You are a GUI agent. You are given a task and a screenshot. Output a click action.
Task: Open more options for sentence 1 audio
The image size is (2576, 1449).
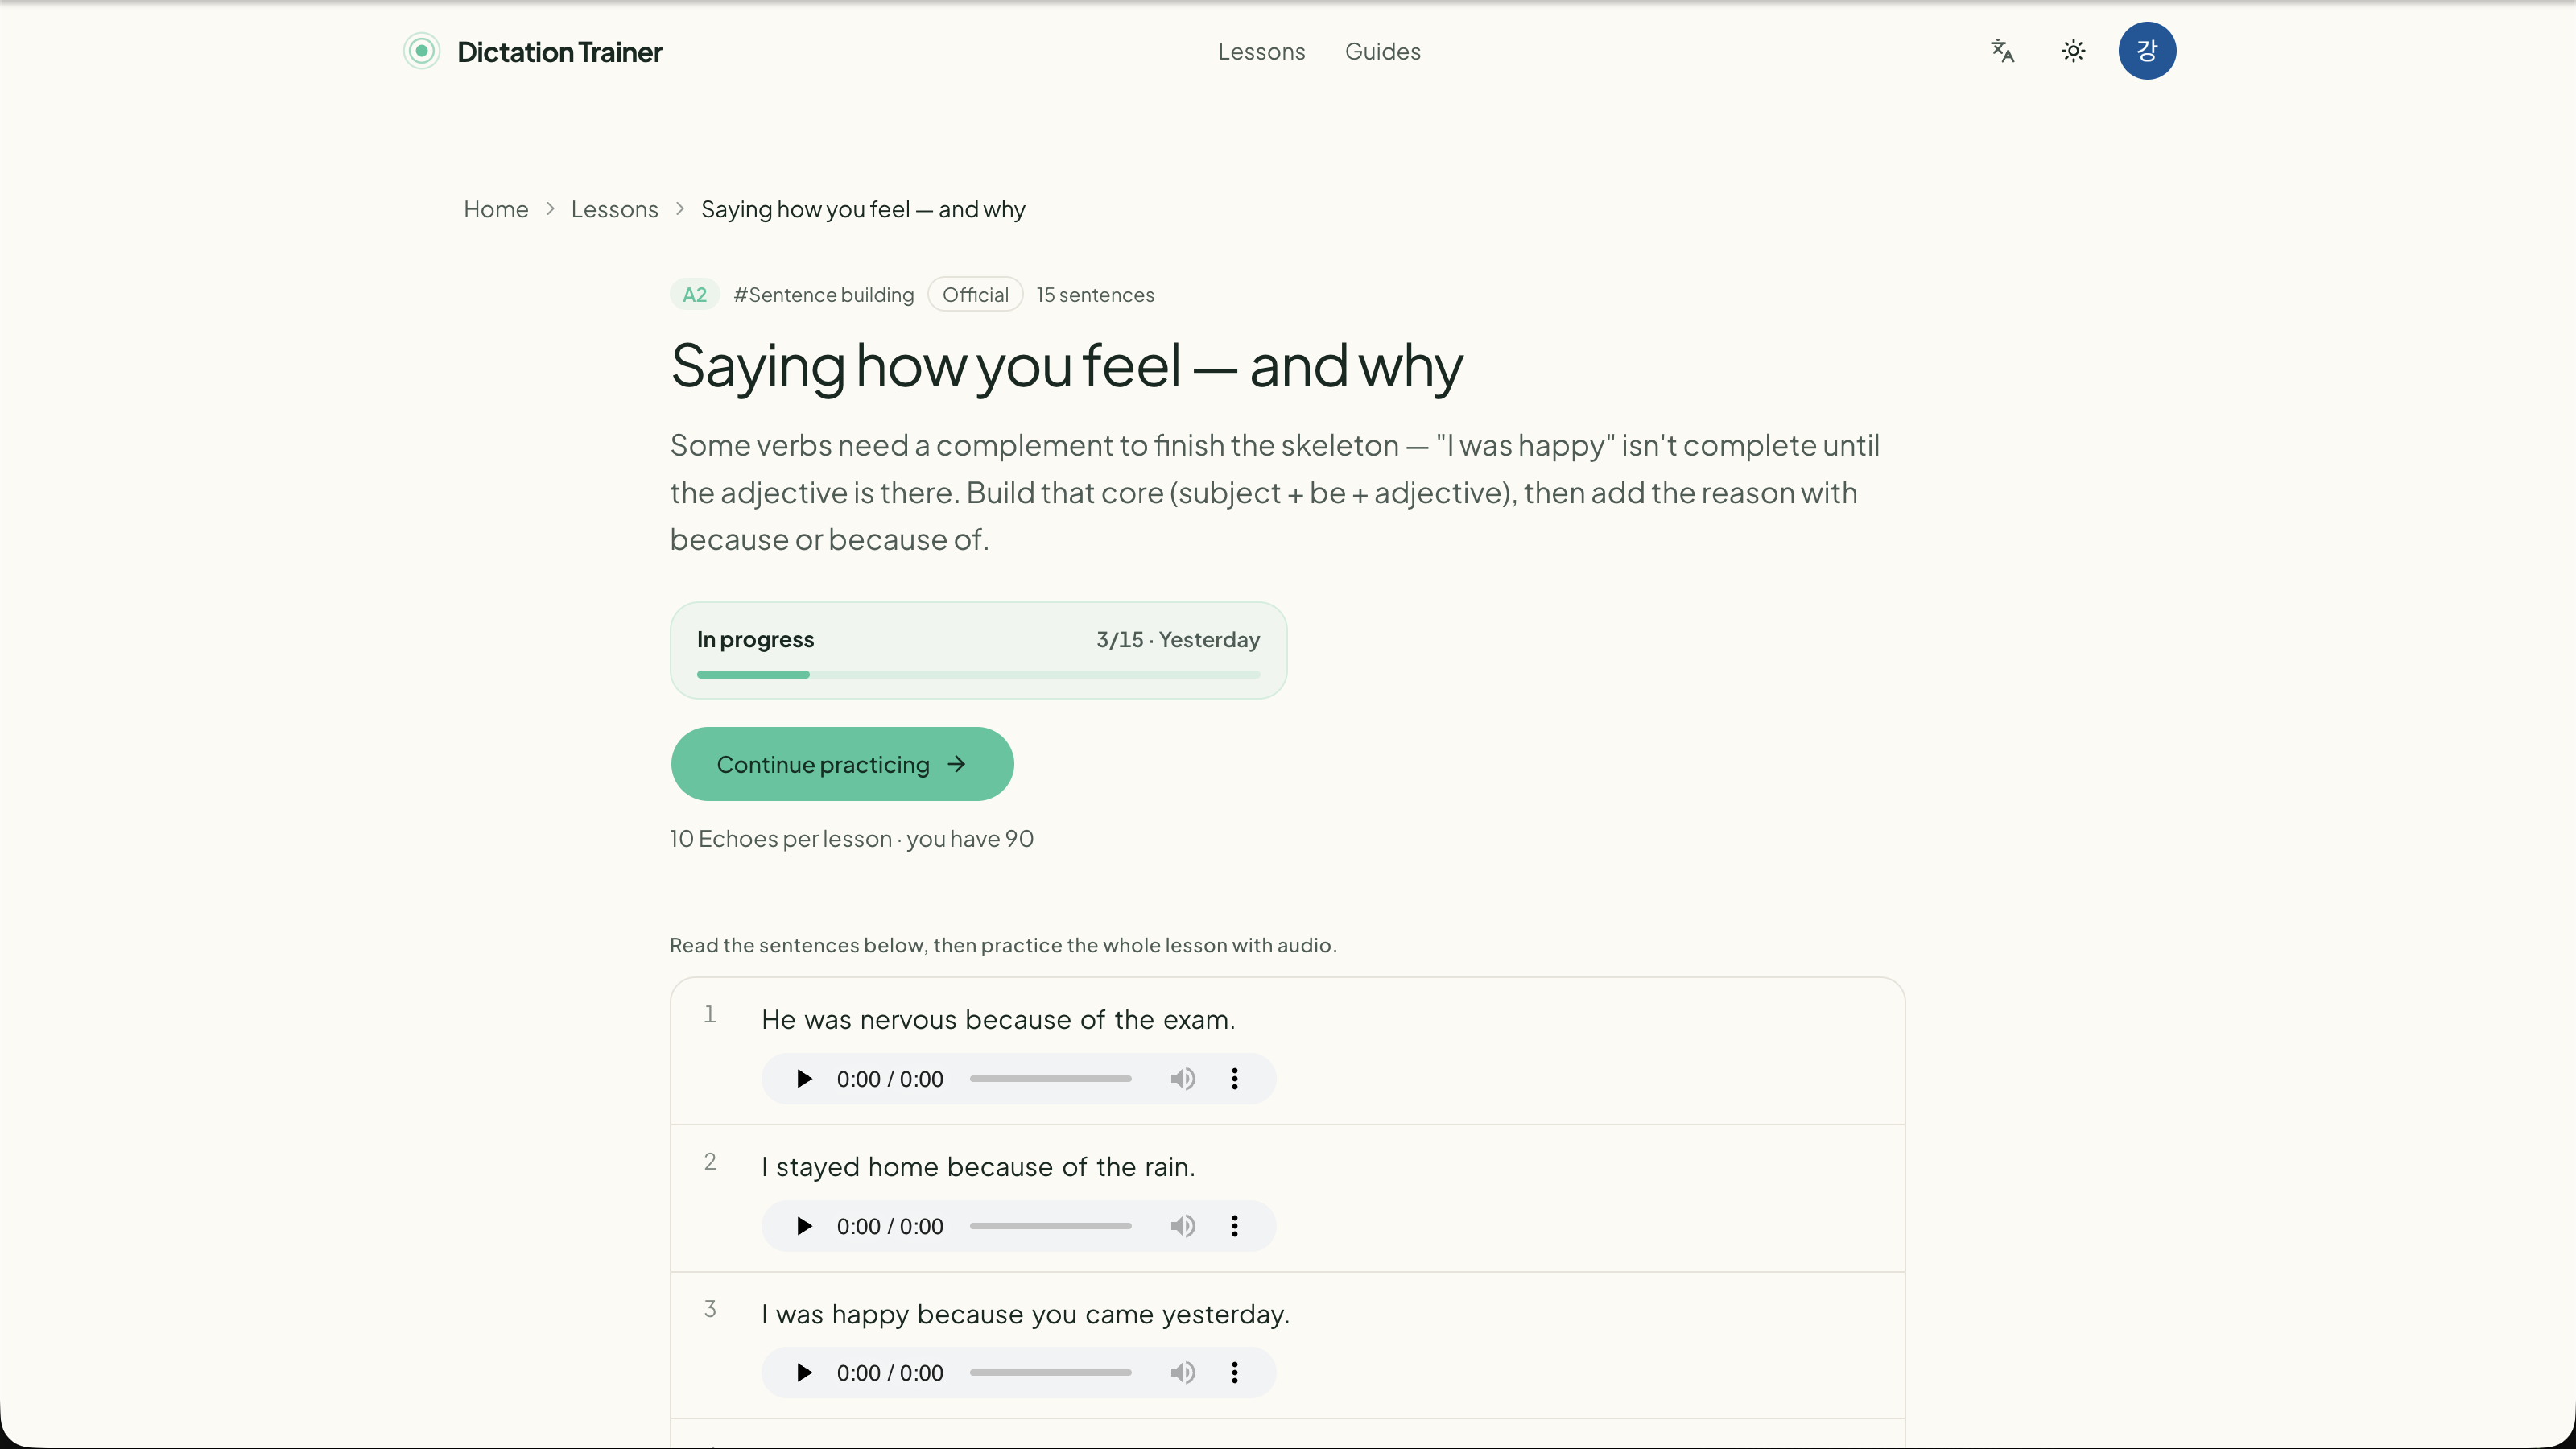1234,1078
